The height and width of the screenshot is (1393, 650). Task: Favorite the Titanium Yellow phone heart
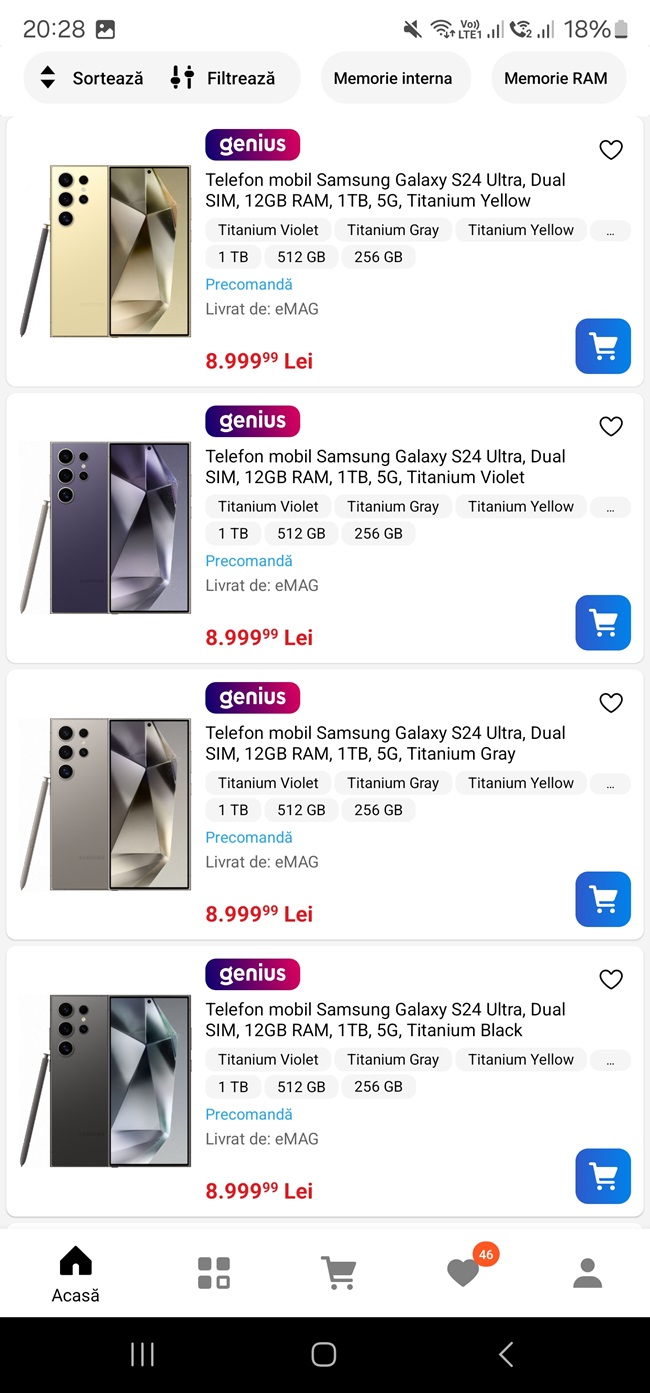point(611,150)
